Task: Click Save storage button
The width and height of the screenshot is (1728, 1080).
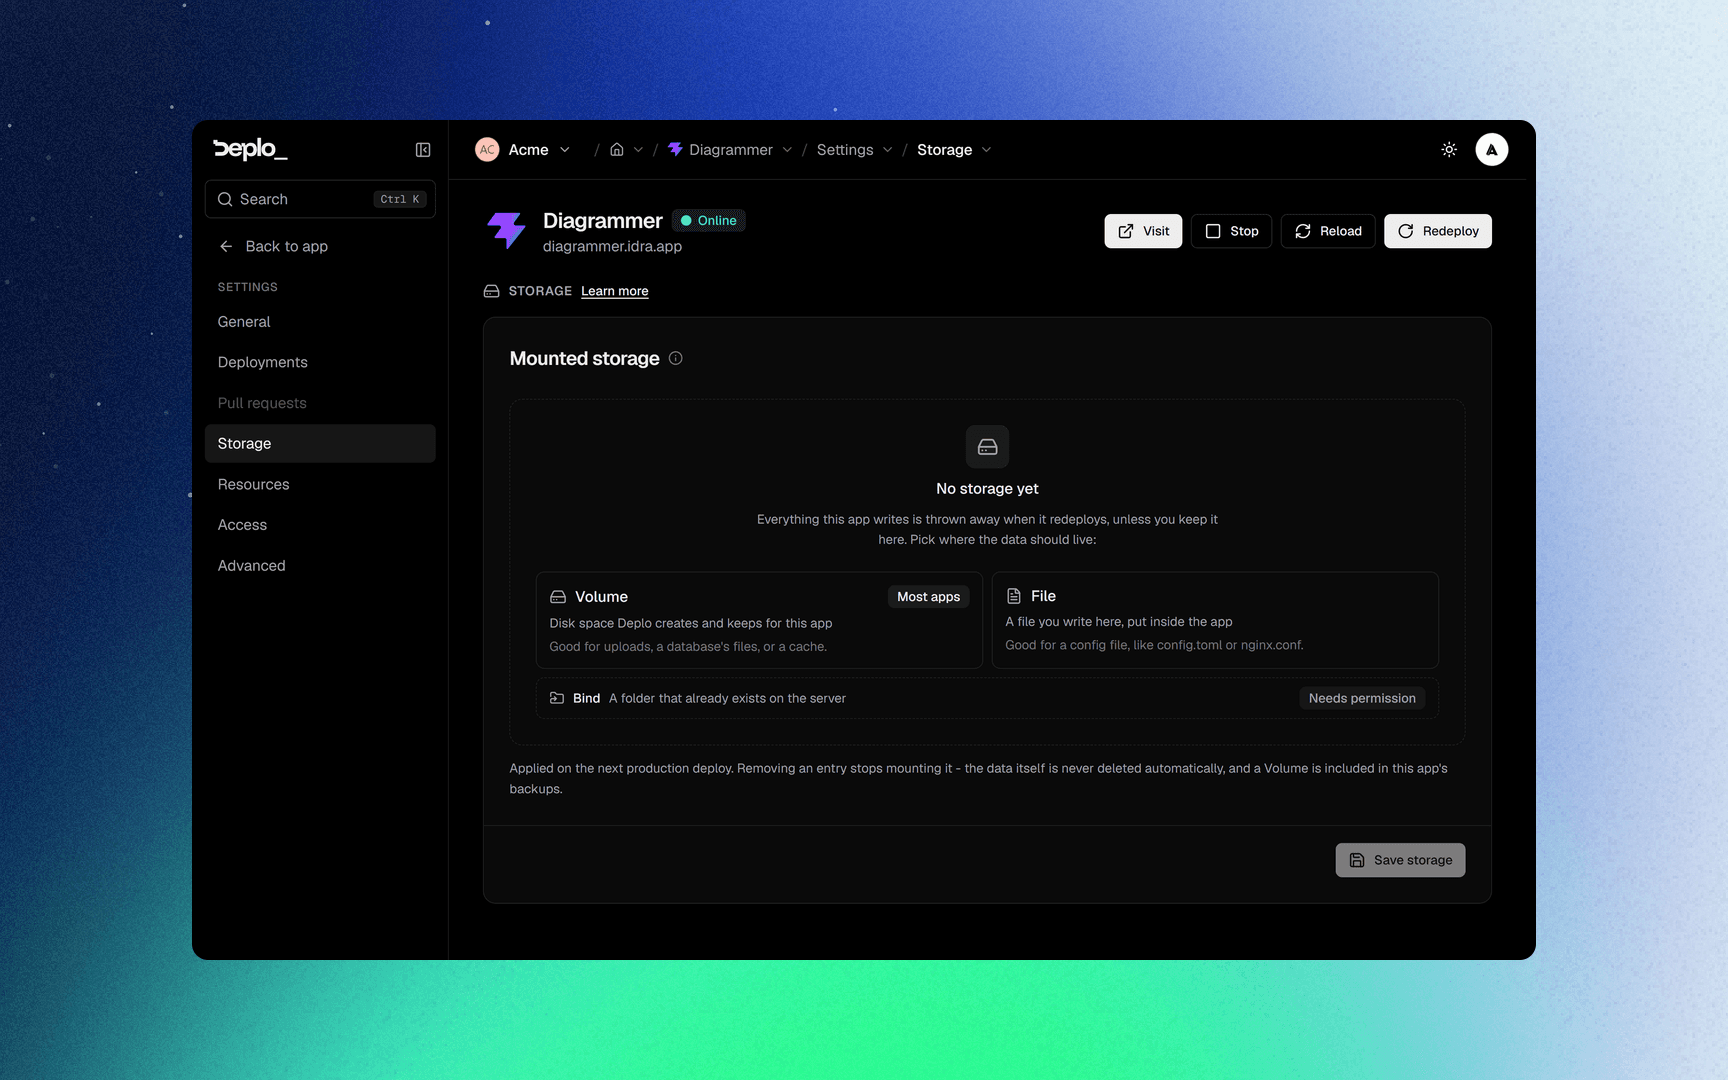Action: click(x=1400, y=860)
